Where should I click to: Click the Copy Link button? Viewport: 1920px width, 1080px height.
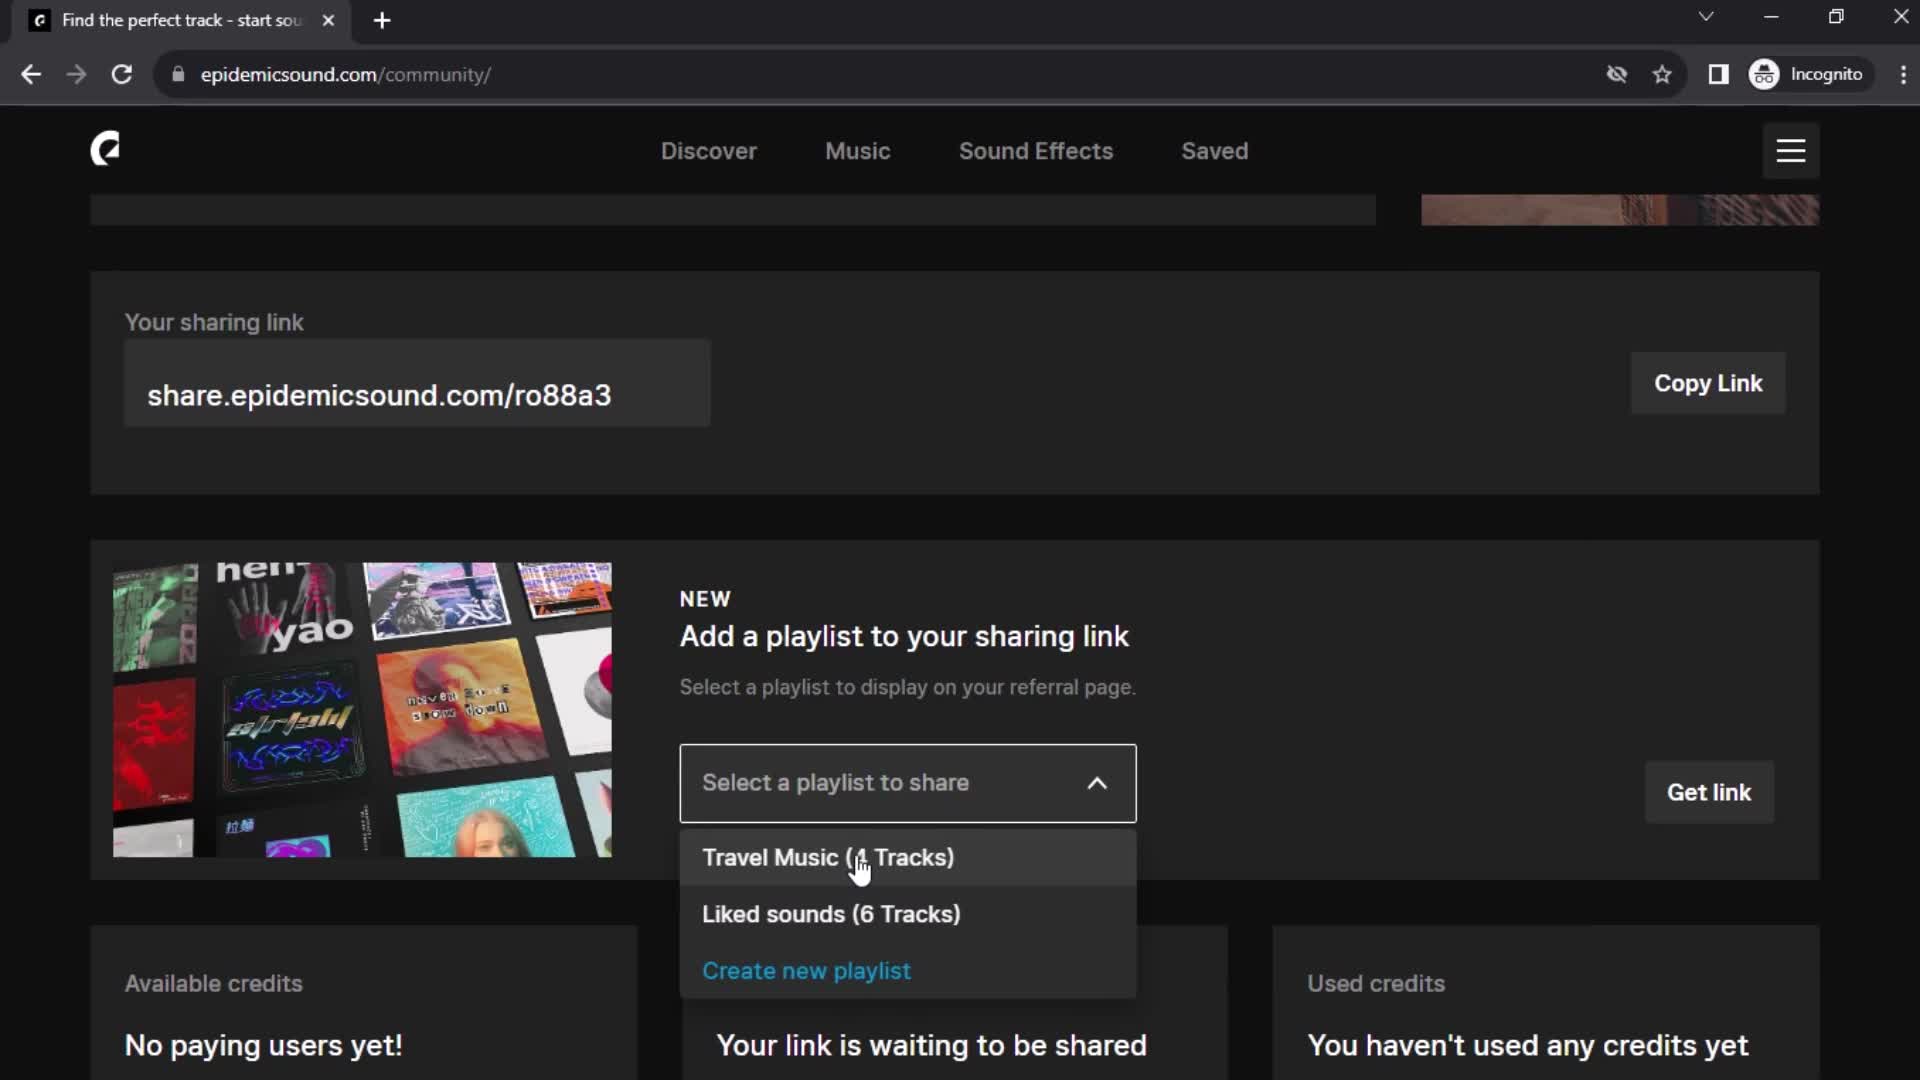pyautogui.click(x=1709, y=384)
